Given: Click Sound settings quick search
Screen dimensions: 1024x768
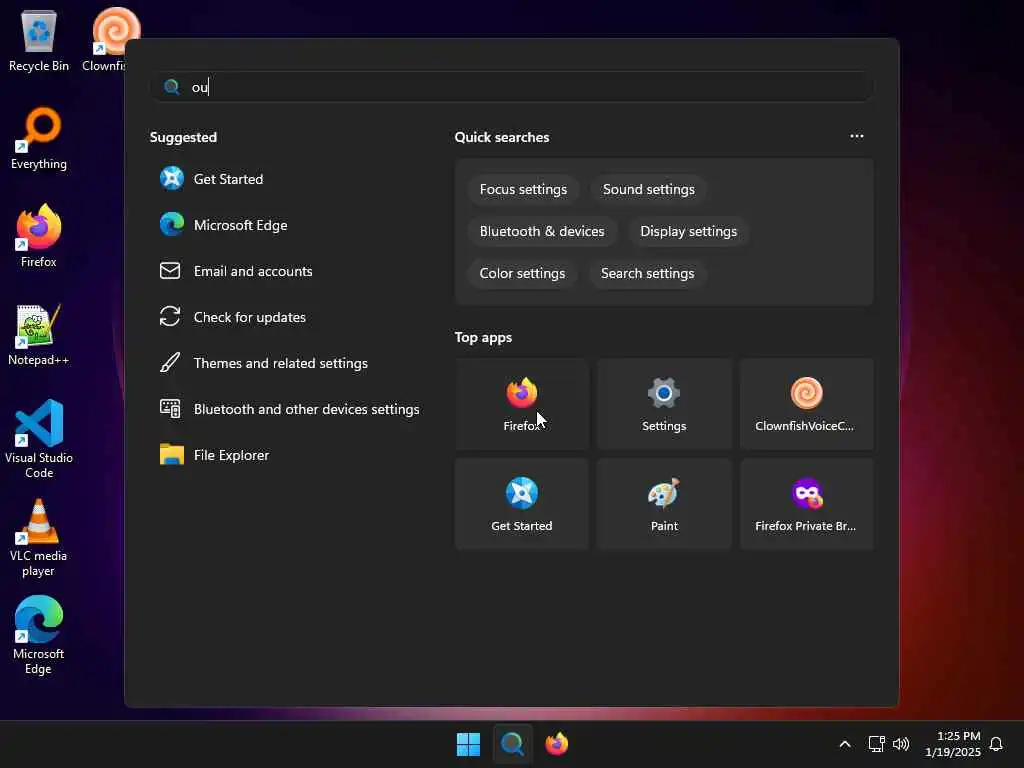Looking at the screenshot, I should (648, 189).
